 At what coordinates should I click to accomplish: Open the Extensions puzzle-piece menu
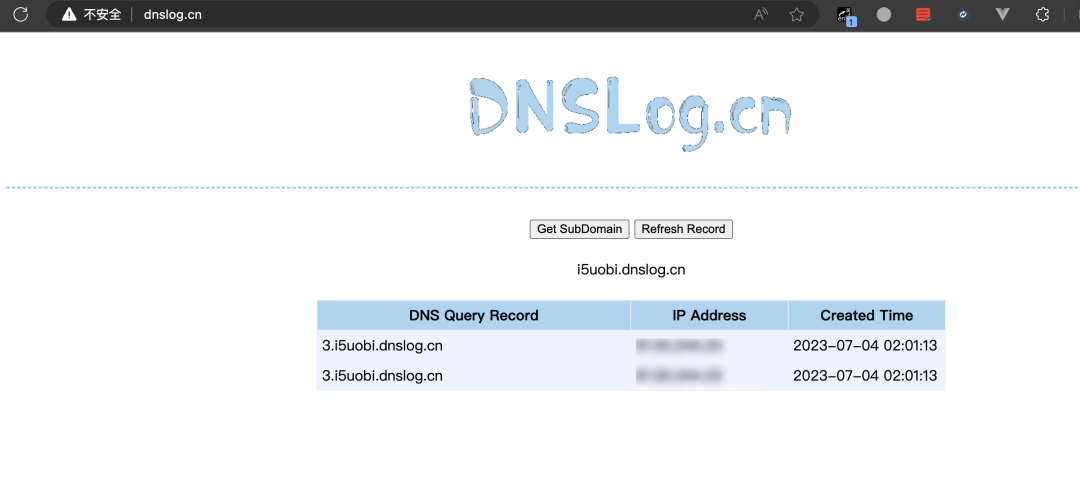click(1043, 14)
